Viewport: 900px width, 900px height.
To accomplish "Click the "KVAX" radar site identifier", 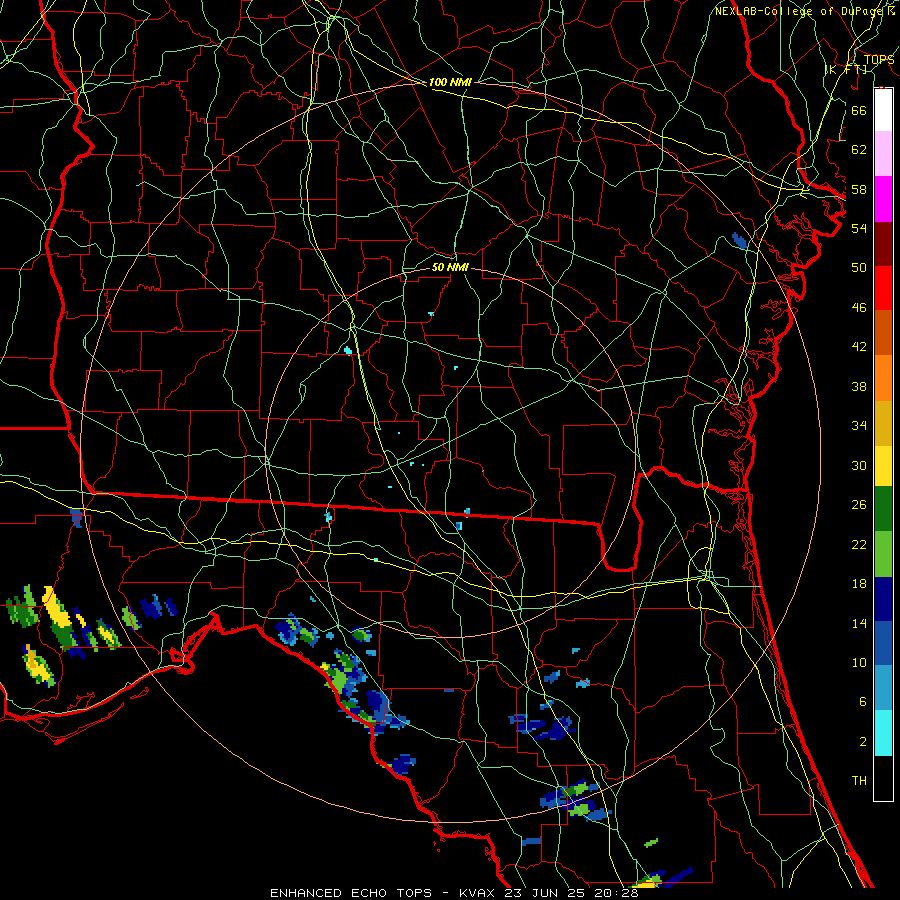I will [x=479, y=893].
